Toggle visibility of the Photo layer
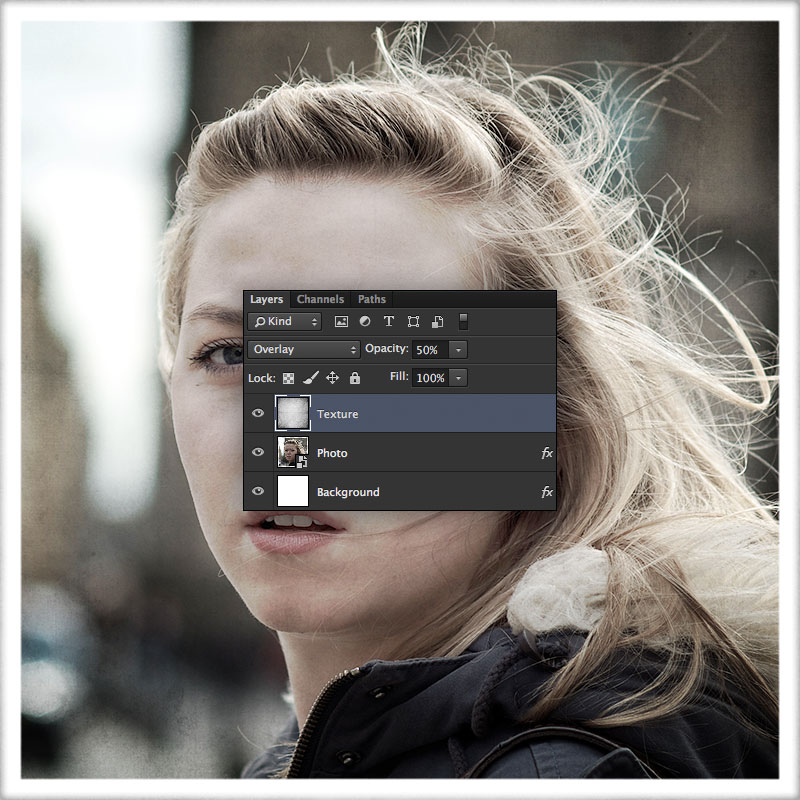 [258, 452]
